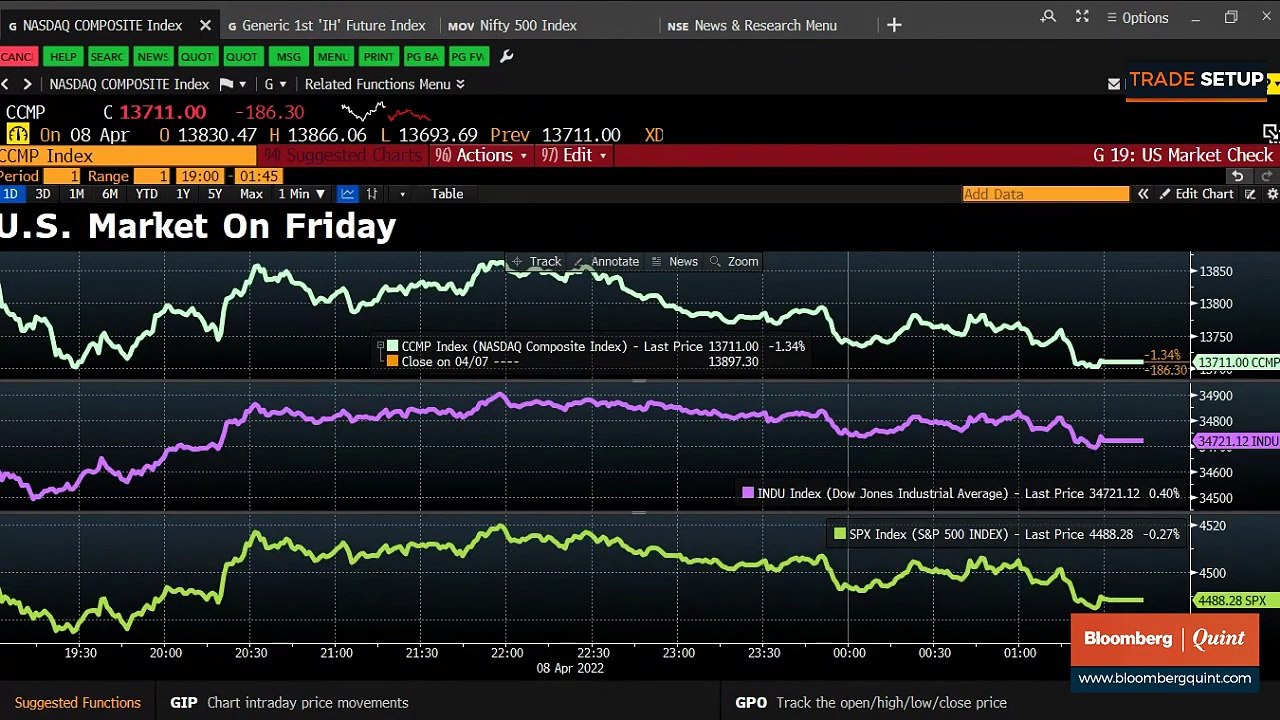Click the 19:00 start time field
Image resolution: width=1280 pixels, height=720 pixels.
click(200, 176)
